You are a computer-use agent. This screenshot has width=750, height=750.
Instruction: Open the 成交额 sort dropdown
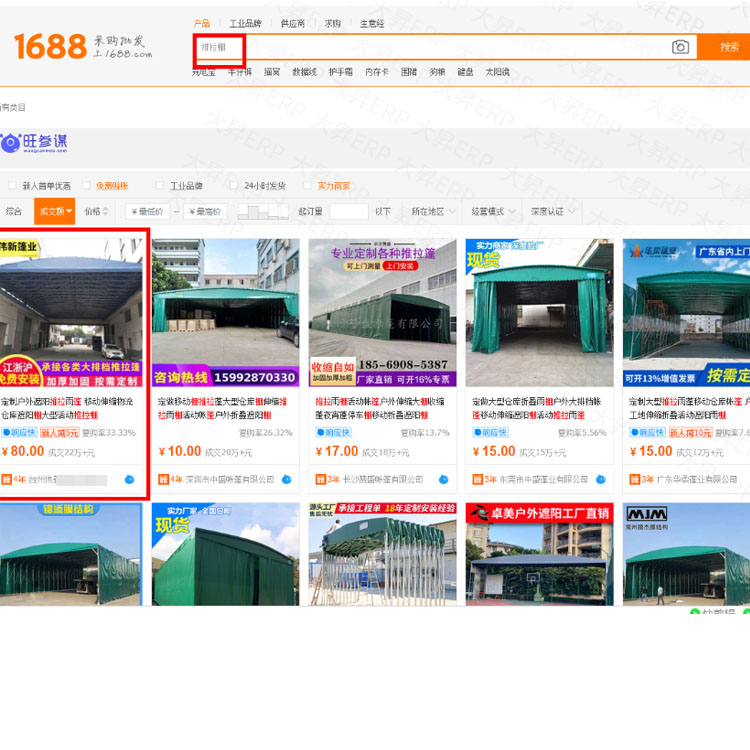click(55, 211)
